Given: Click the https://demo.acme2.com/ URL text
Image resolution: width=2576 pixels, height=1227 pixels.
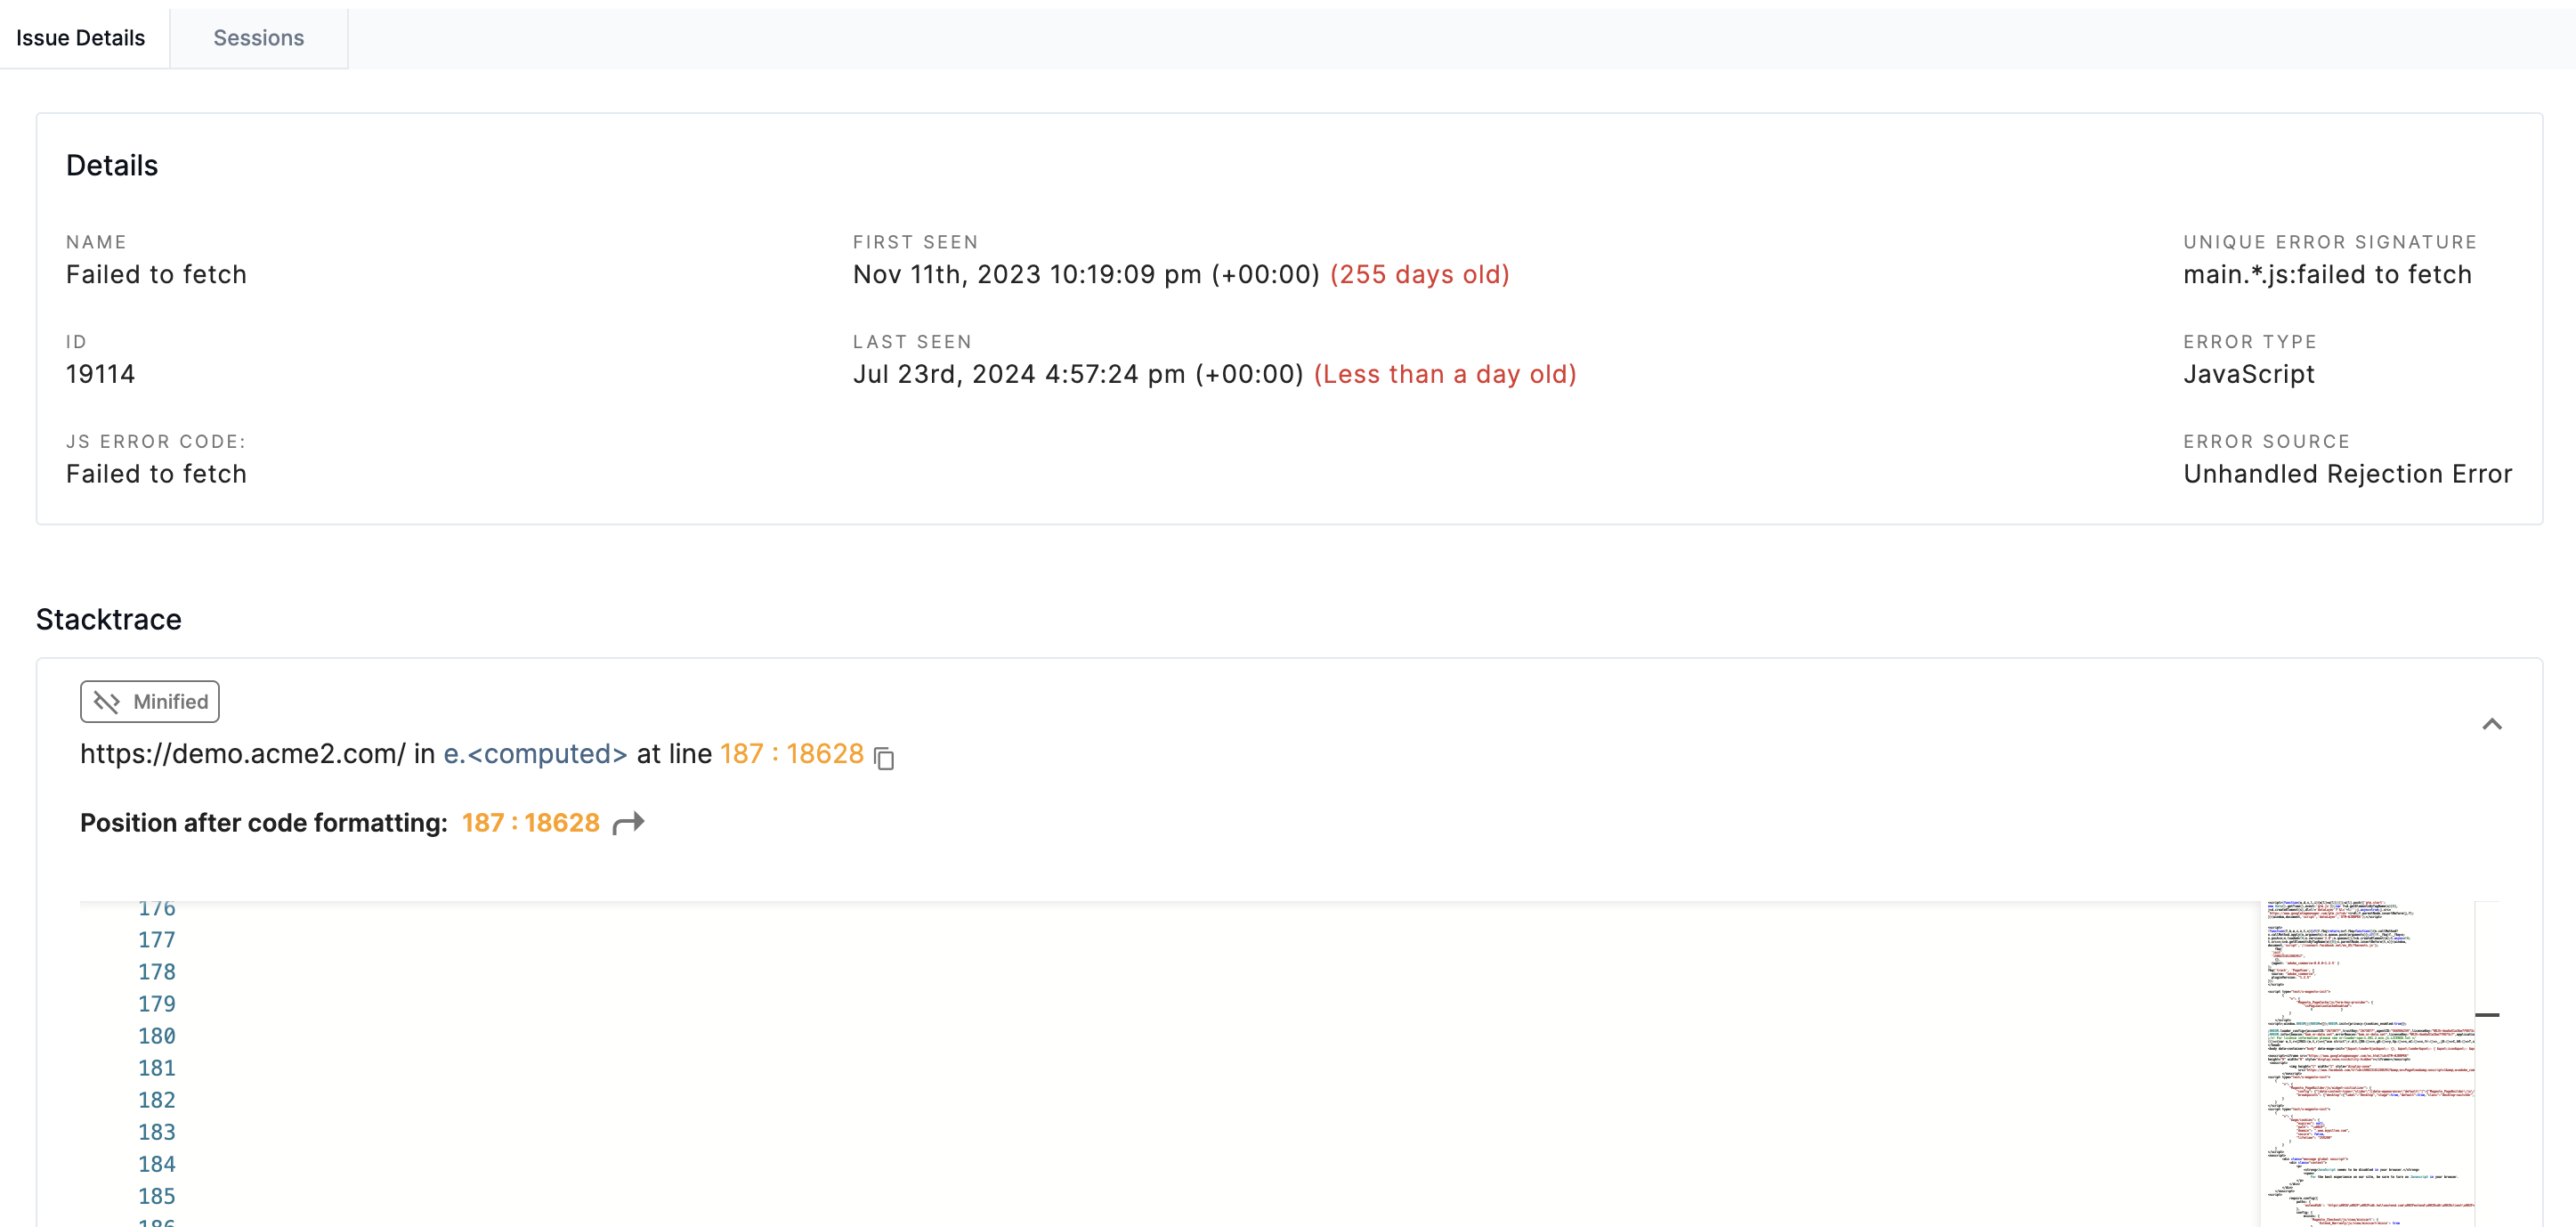Looking at the screenshot, I should click(243, 754).
